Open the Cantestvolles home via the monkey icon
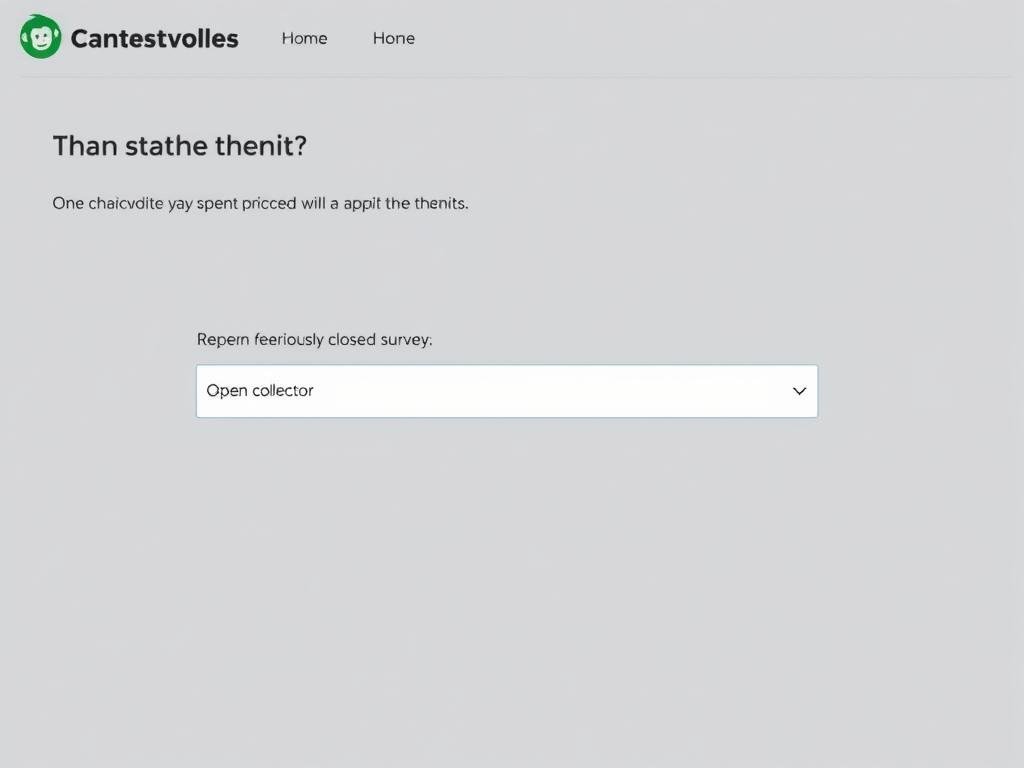Viewport: 1024px width, 768px height. pyautogui.click(x=40, y=36)
